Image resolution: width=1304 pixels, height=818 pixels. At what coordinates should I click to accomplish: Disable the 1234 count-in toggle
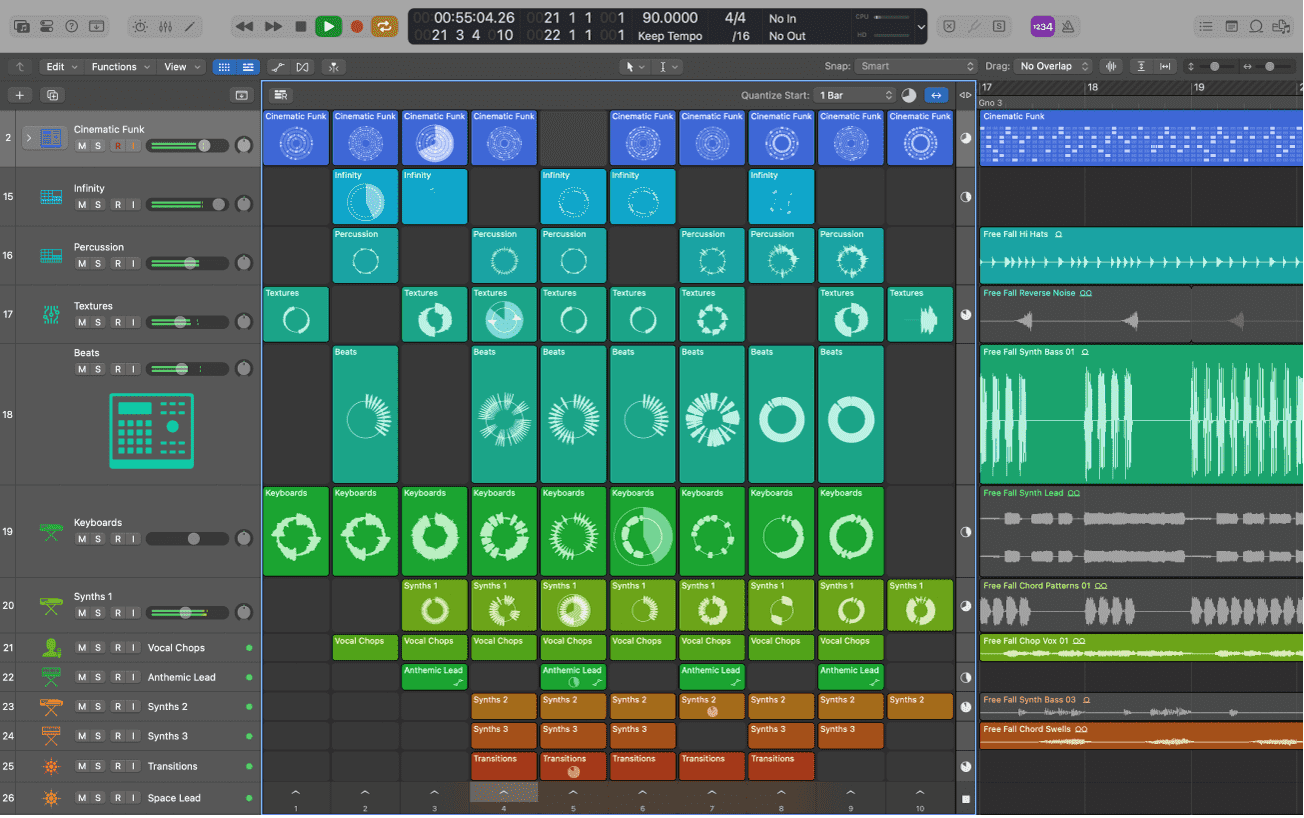pyautogui.click(x=1043, y=26)
